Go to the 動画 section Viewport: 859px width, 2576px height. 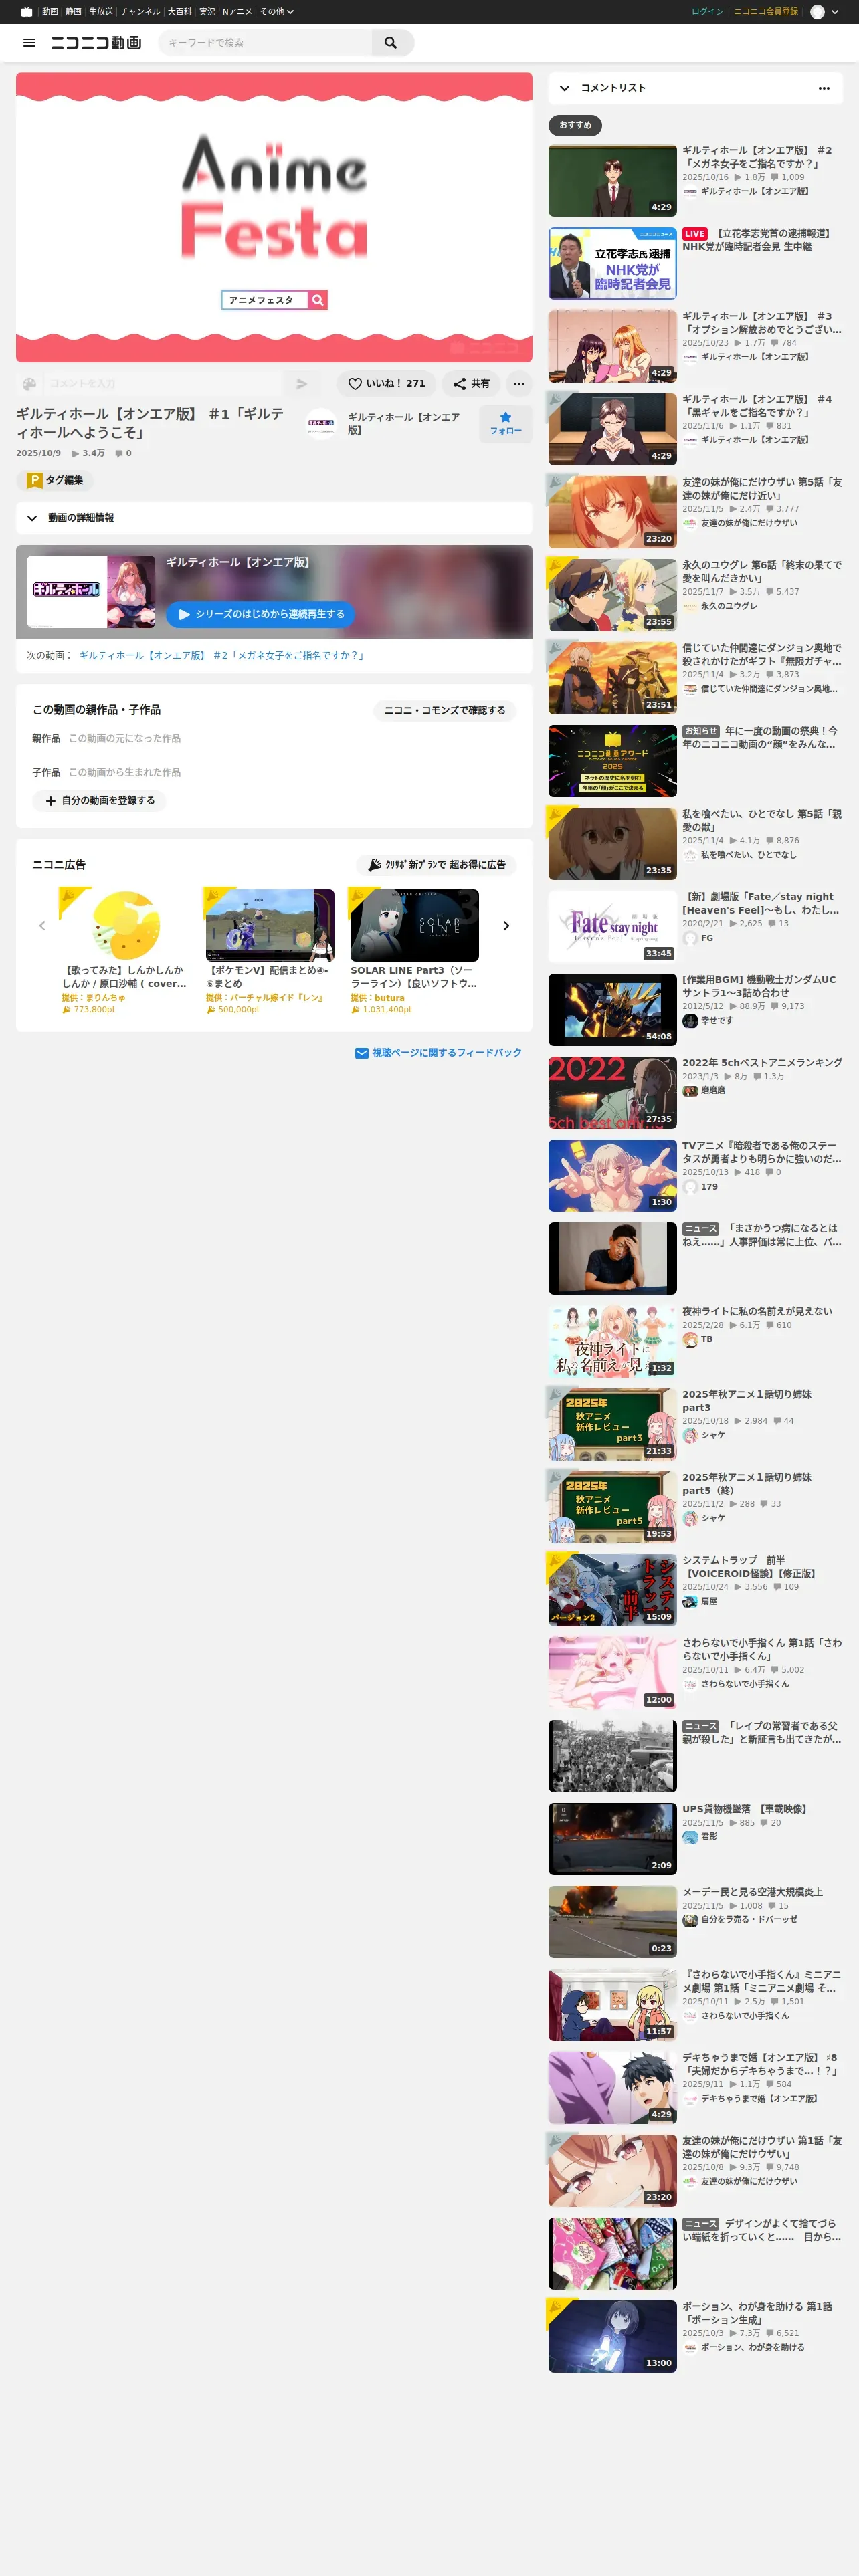pos(50,12)
